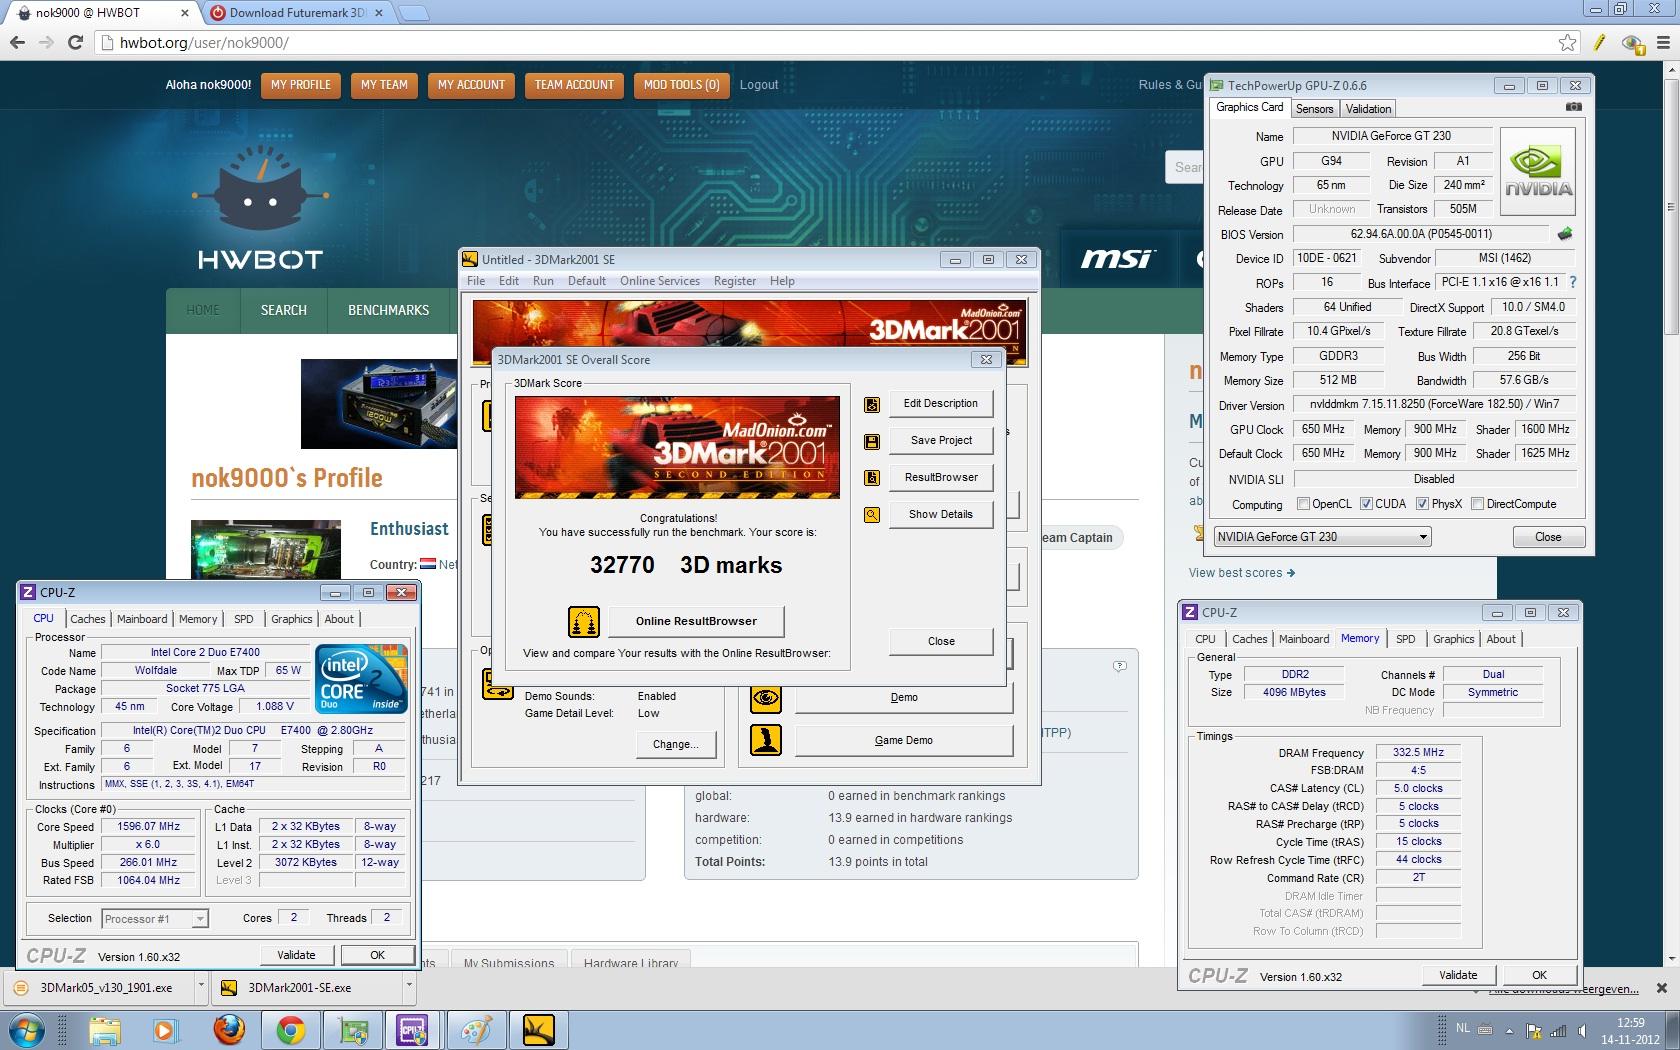Open the Paint taskbar icon
1680x1050 pixels.
475,1029
